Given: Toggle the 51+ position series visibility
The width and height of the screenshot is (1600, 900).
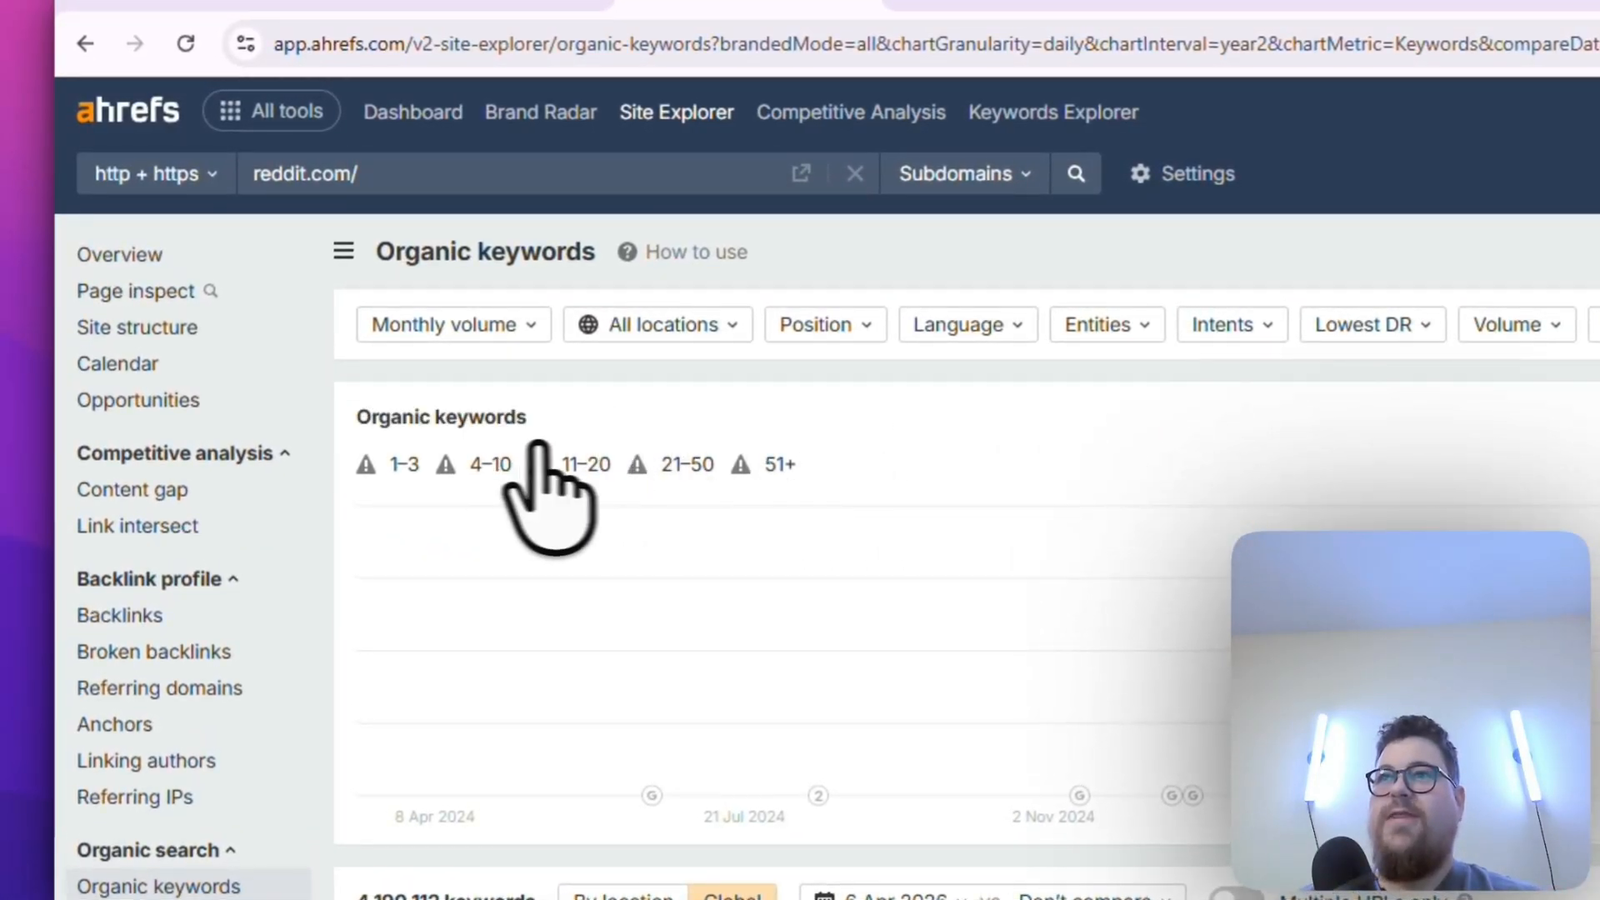Looking at the screenshot, I should coord(780,464).
